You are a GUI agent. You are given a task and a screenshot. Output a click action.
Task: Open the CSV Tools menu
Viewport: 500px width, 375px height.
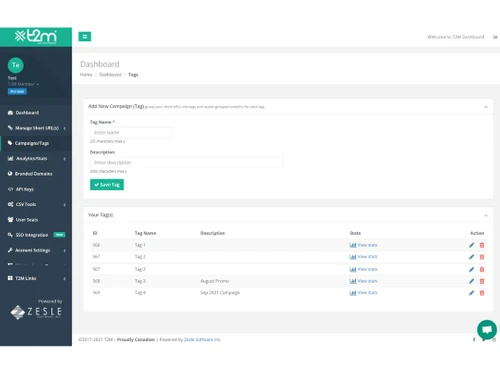click(x=26, y=204)
